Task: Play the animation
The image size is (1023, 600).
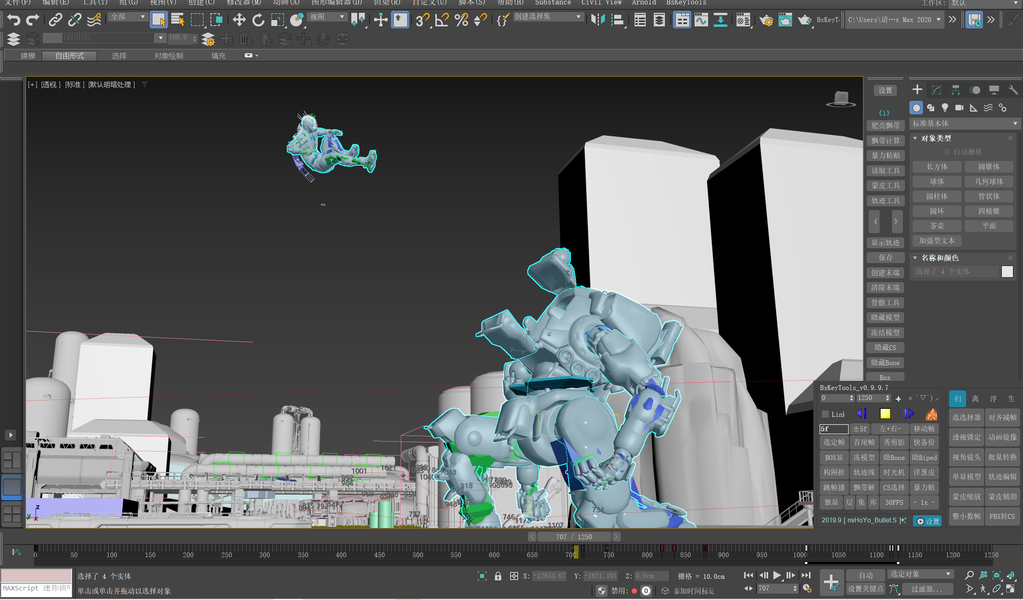Action: pos(776,576)
